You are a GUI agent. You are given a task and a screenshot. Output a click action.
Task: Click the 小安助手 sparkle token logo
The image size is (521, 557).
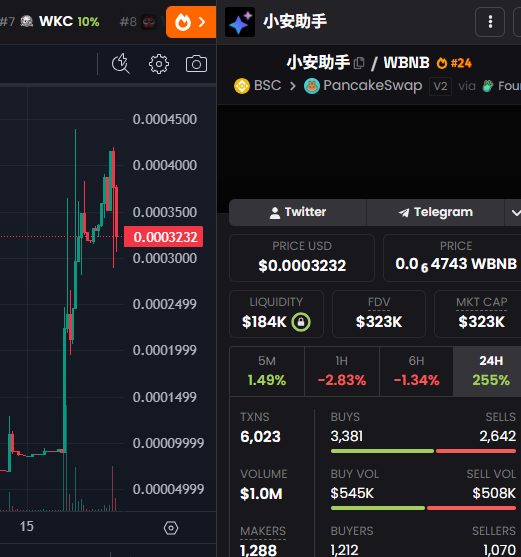240,22
